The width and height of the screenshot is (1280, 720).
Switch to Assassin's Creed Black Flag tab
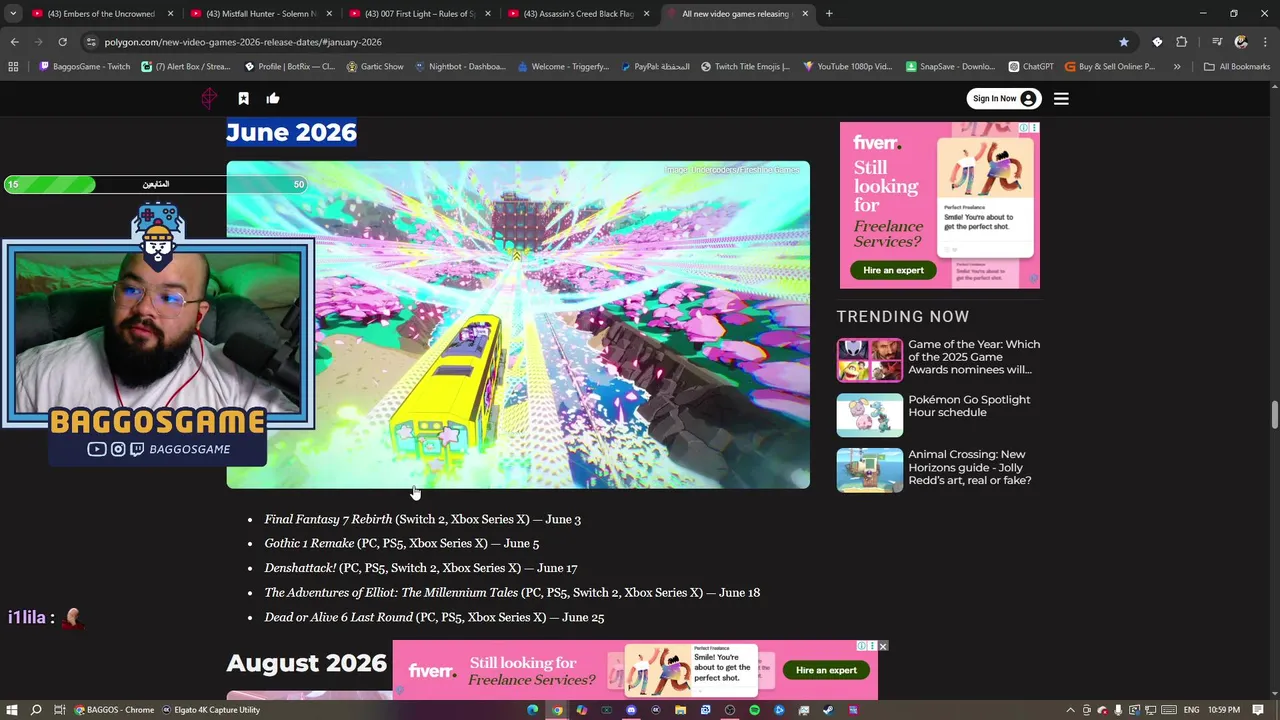(x=580, y=14)
